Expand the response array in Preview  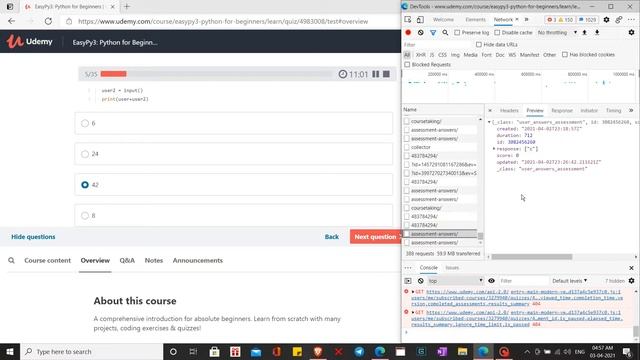[x=494, y=149]
